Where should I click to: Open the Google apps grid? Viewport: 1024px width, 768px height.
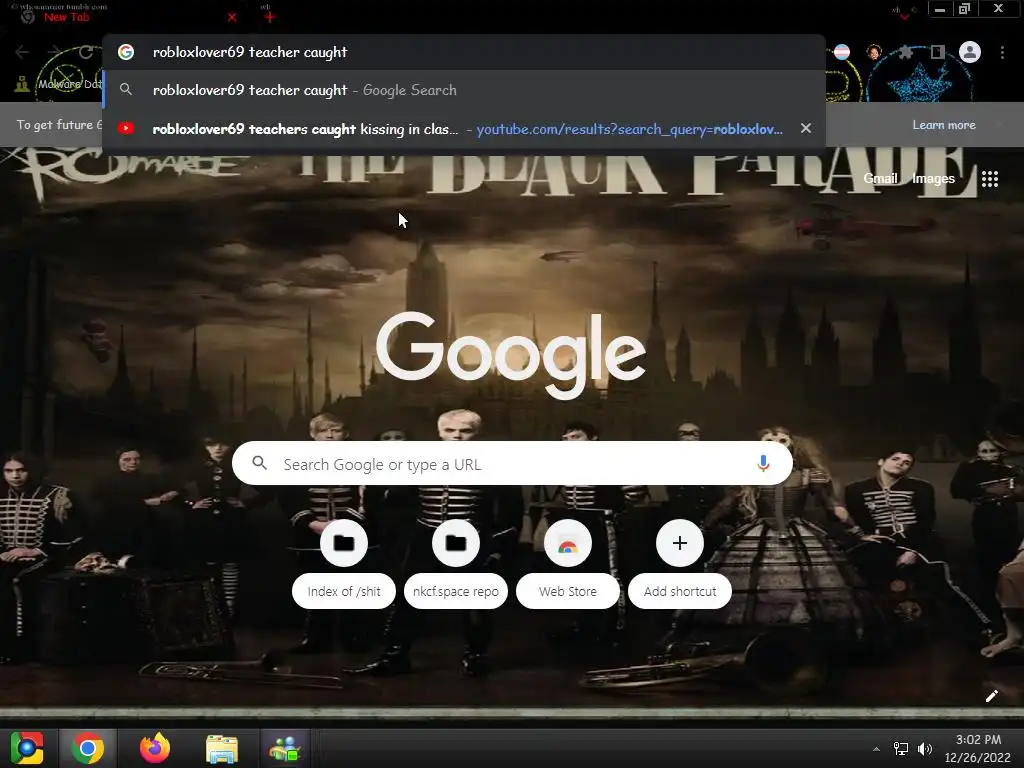pyautogui.click(x=990, y=179)
